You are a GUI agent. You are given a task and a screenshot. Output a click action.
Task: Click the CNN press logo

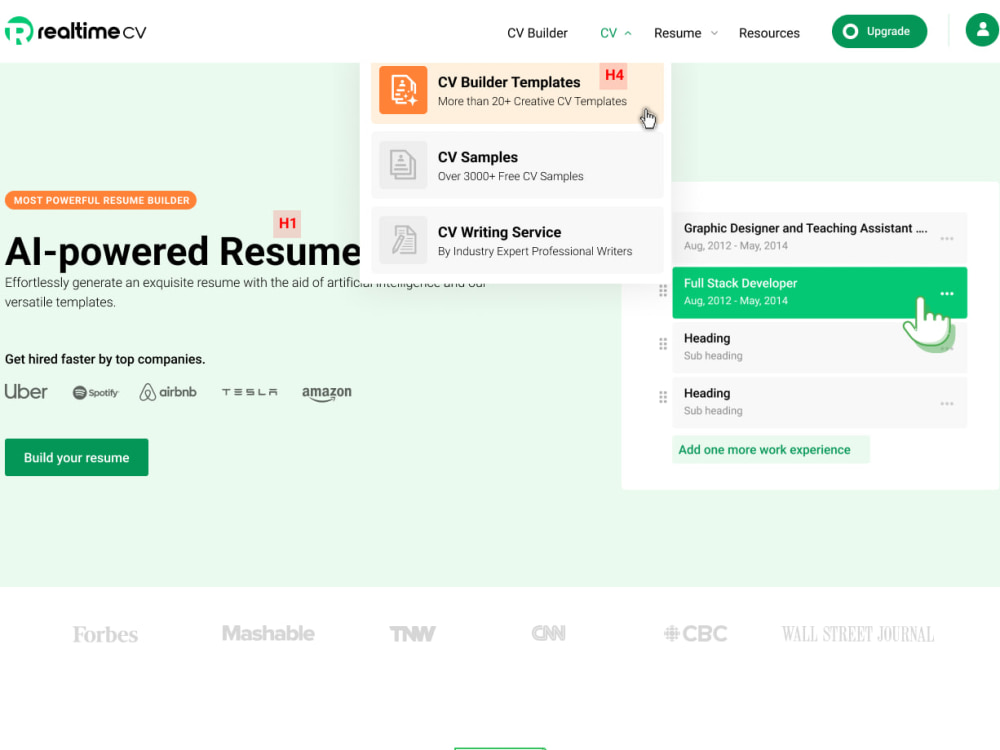coord(548,633)
